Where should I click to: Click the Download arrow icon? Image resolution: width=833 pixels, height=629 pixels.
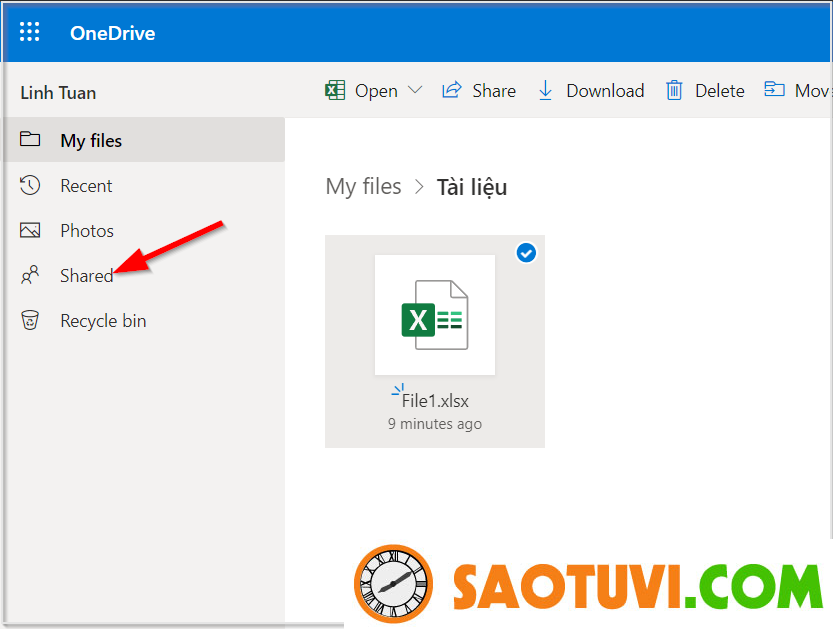click(545, 90)
